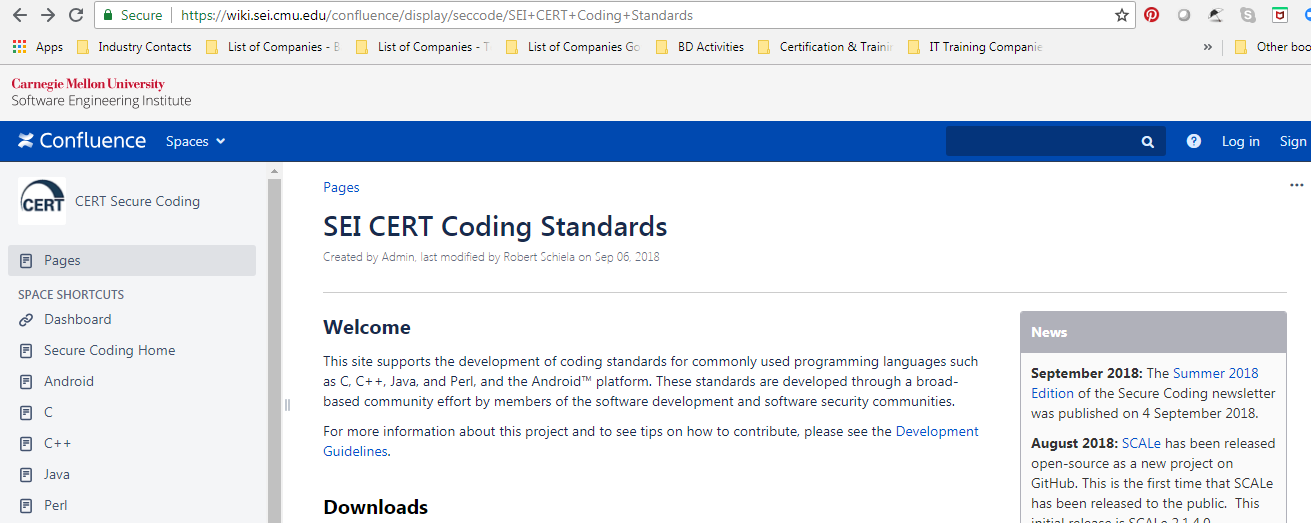The height and width of the screenshot is (523, 1311).
Task: Open the Perl coding standard shortcut
Action: tap(56, 505)
